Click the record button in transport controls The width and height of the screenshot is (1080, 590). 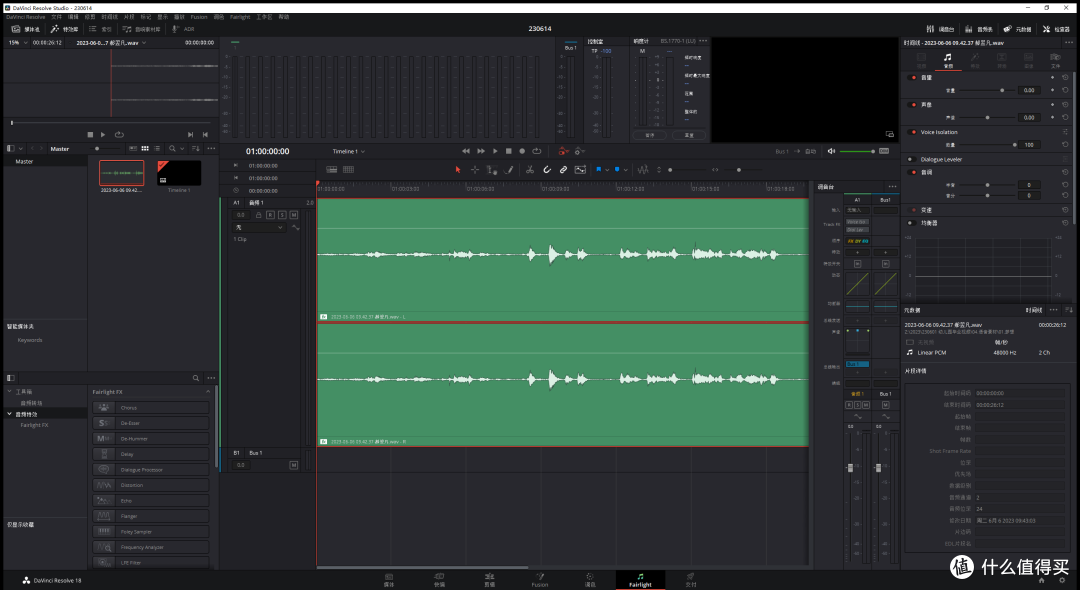click(522, 151)
